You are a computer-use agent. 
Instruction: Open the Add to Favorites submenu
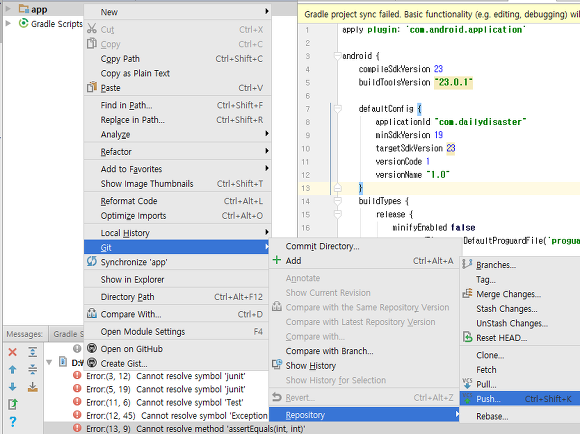point(178,169)
